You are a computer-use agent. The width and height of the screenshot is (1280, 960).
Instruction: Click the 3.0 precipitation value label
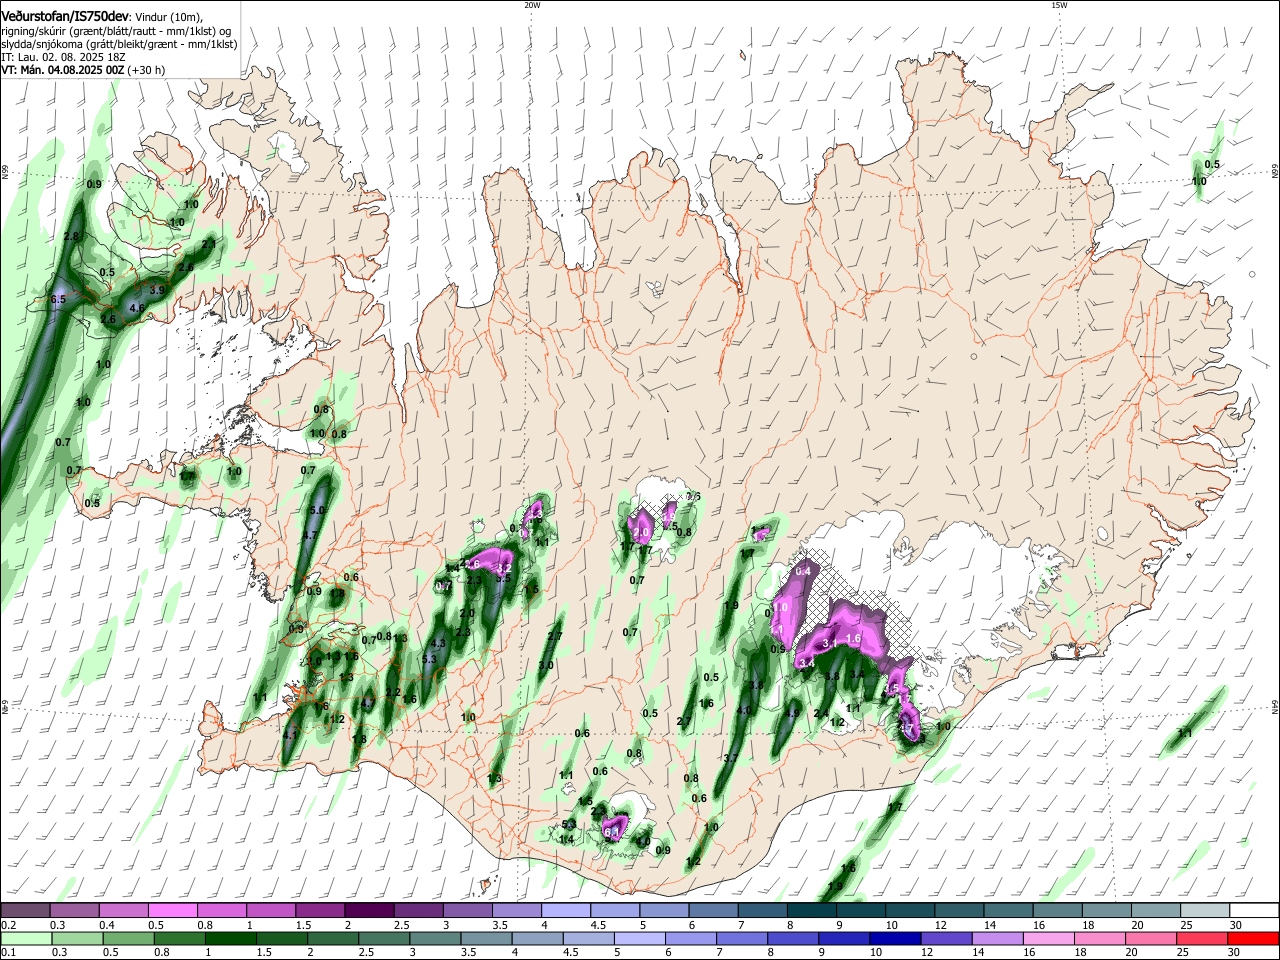pyautogui.click(x=546, y=665)
